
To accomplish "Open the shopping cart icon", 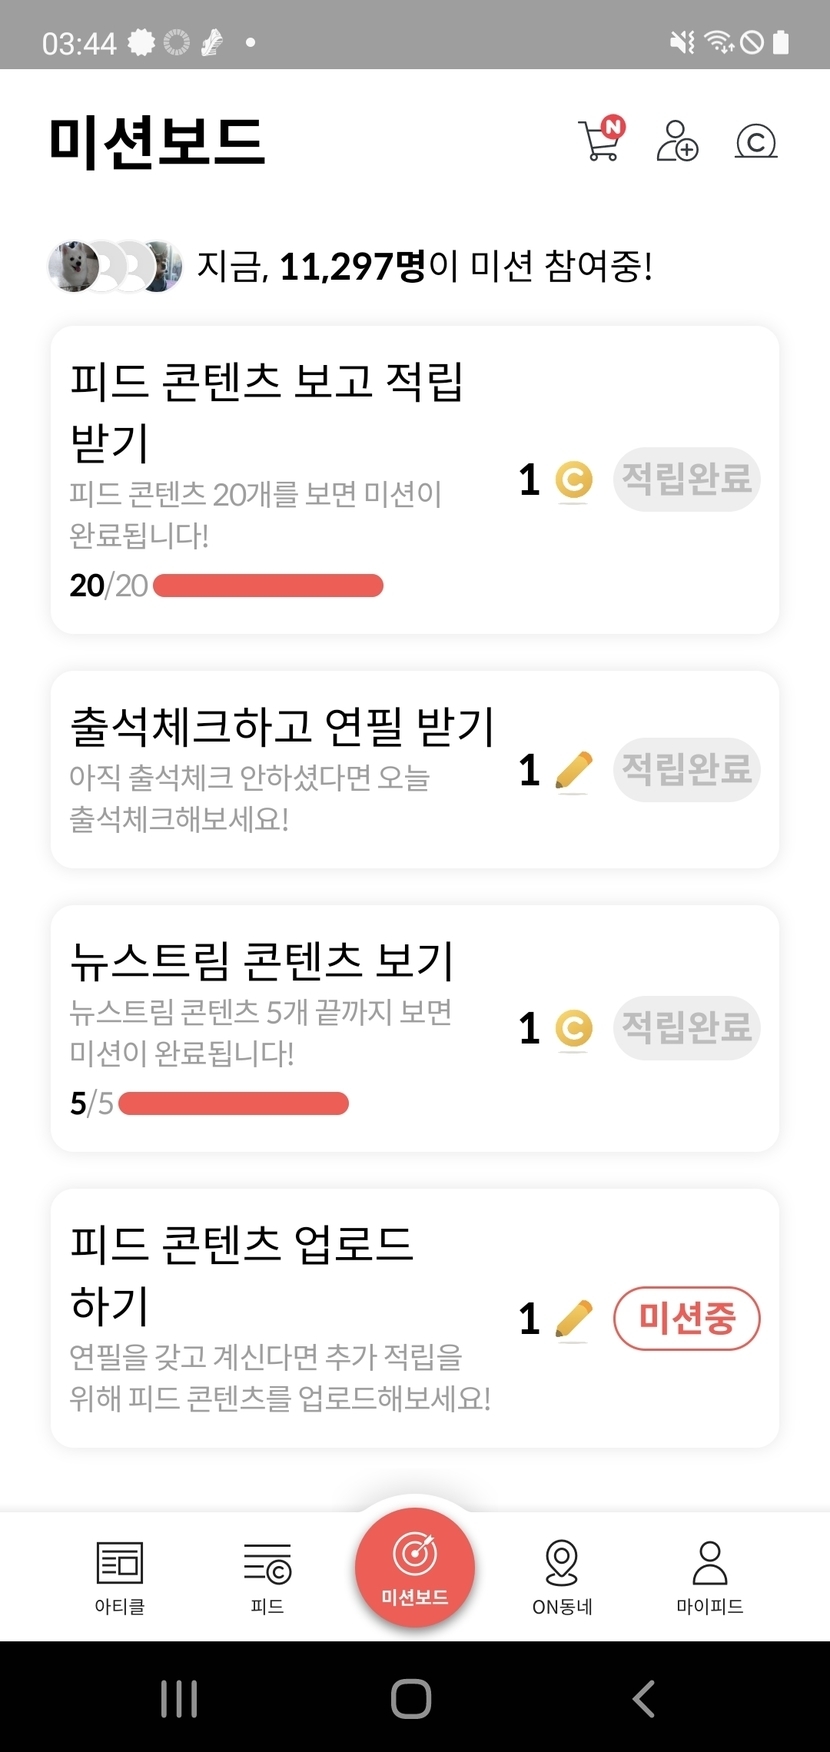I will (x=600, y=140).
